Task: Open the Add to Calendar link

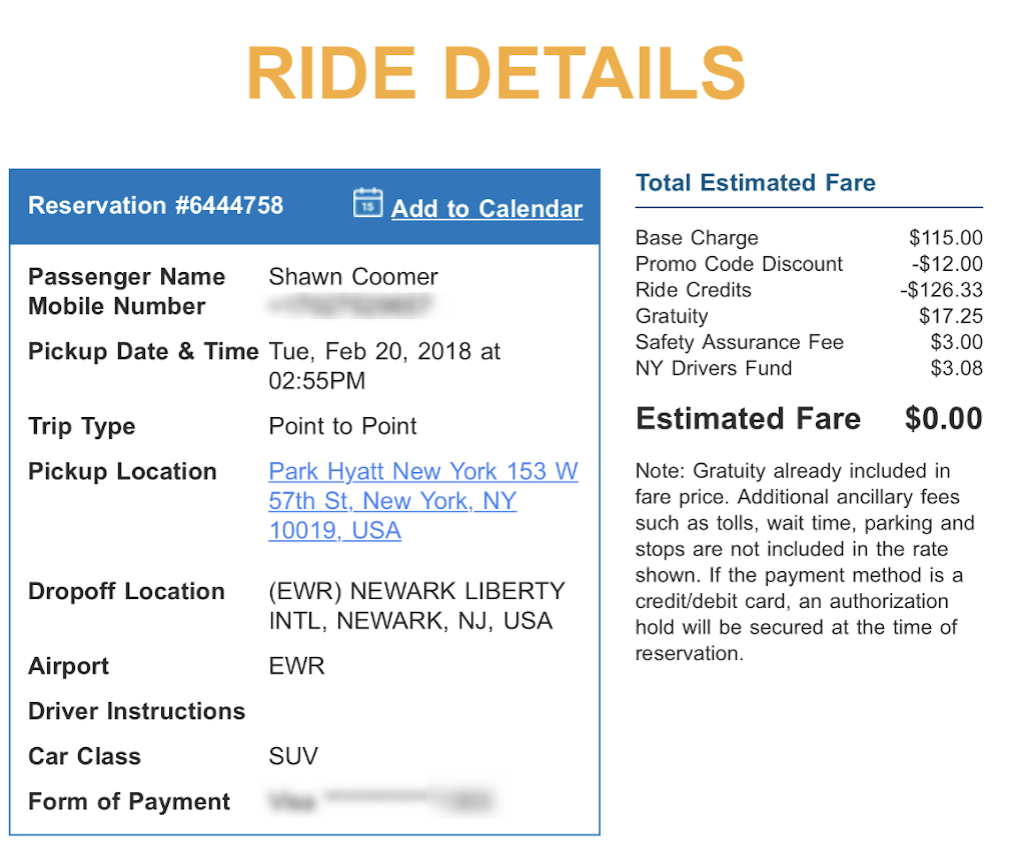Action: pyautogui.click(x=487, y=209)
